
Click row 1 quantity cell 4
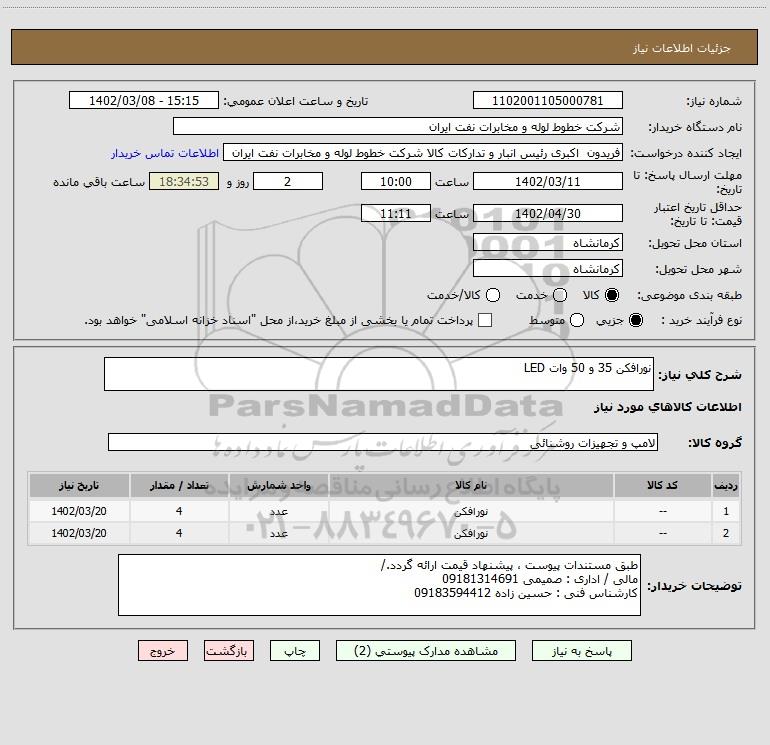(179, 511)
